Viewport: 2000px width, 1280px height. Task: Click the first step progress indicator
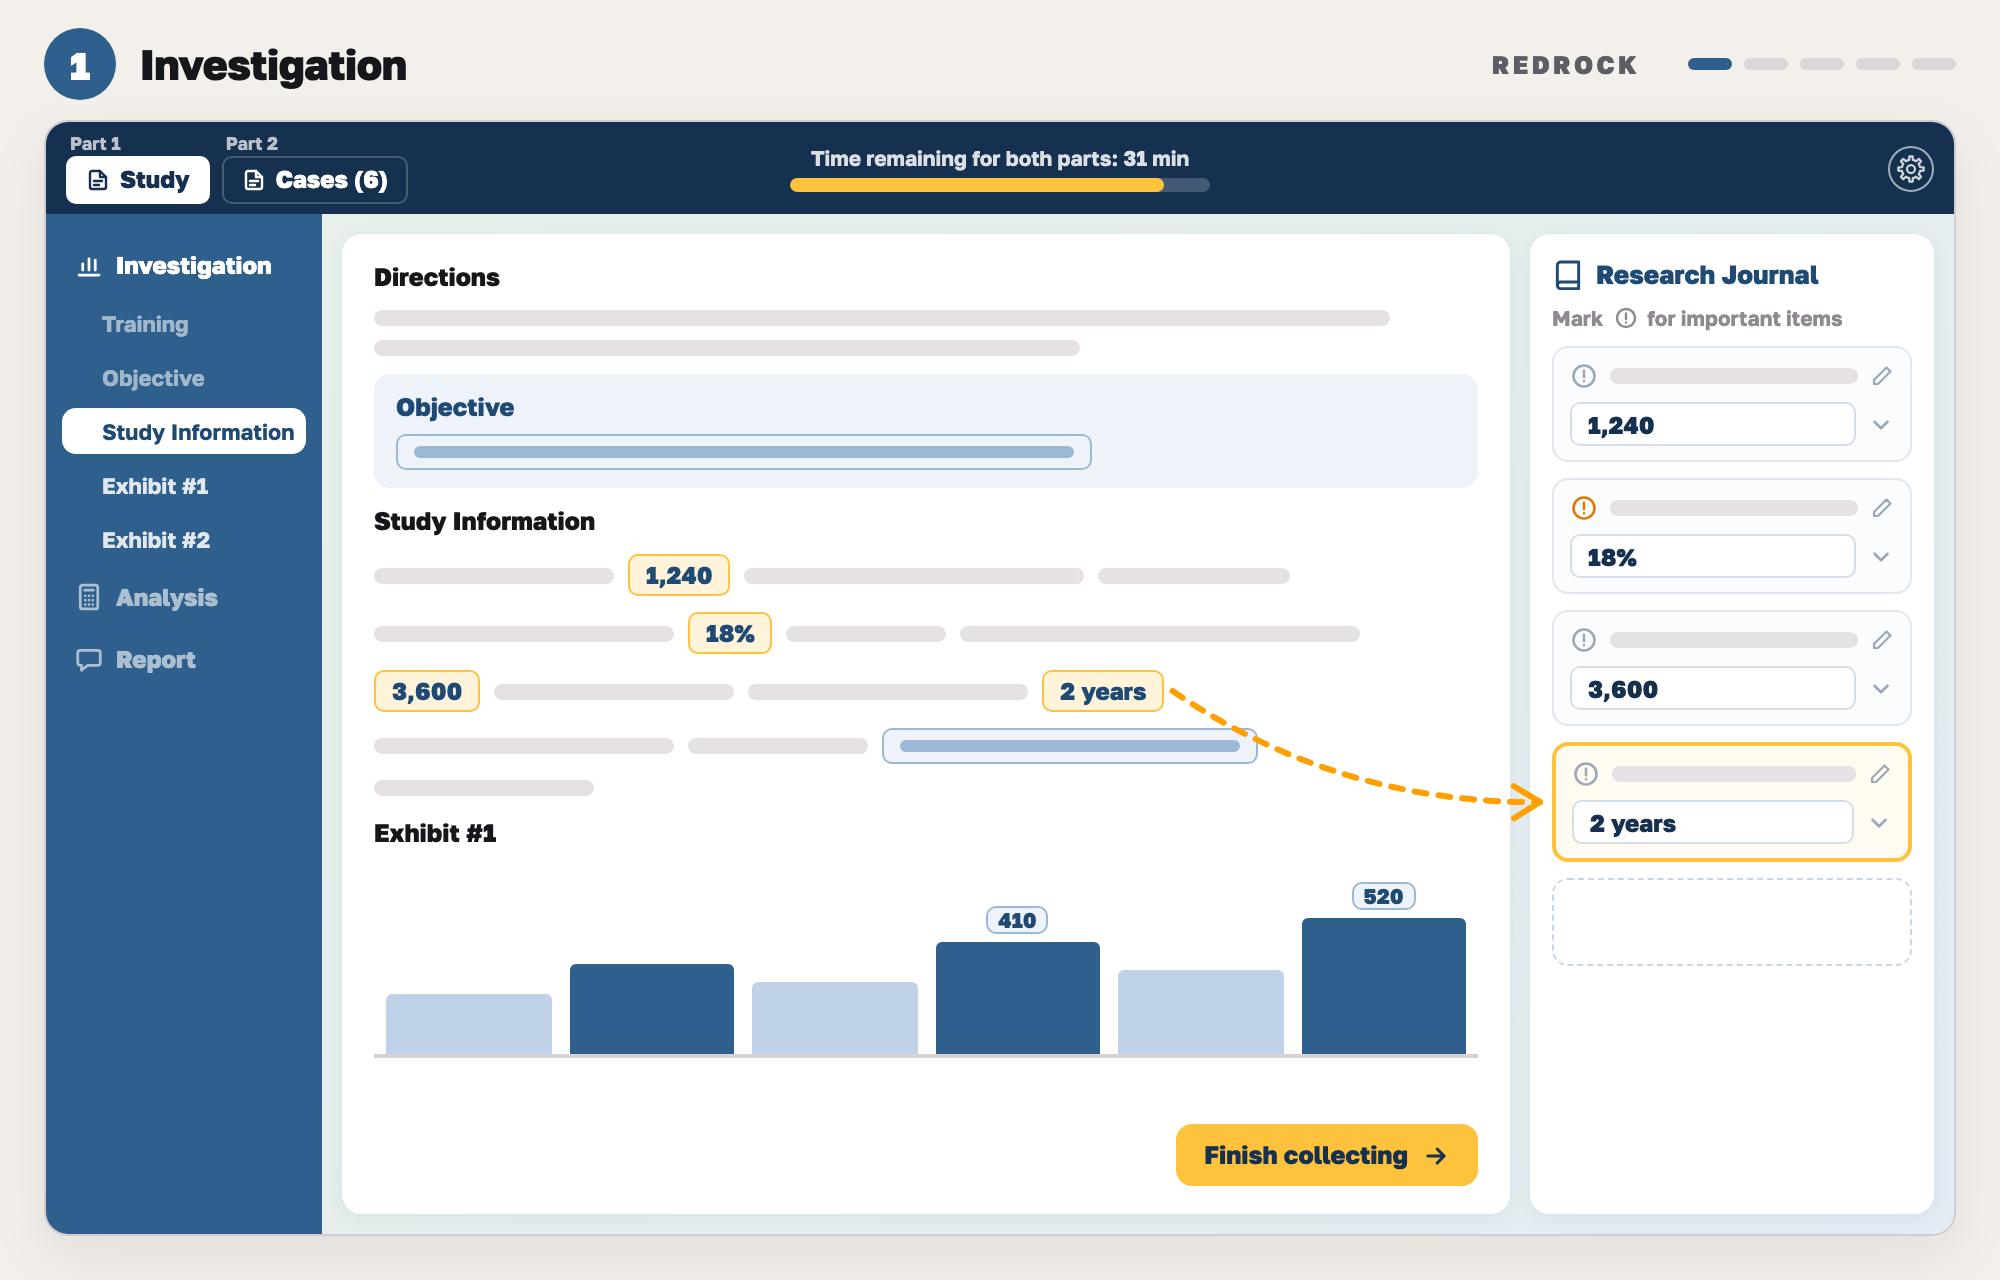point(1710,64)
